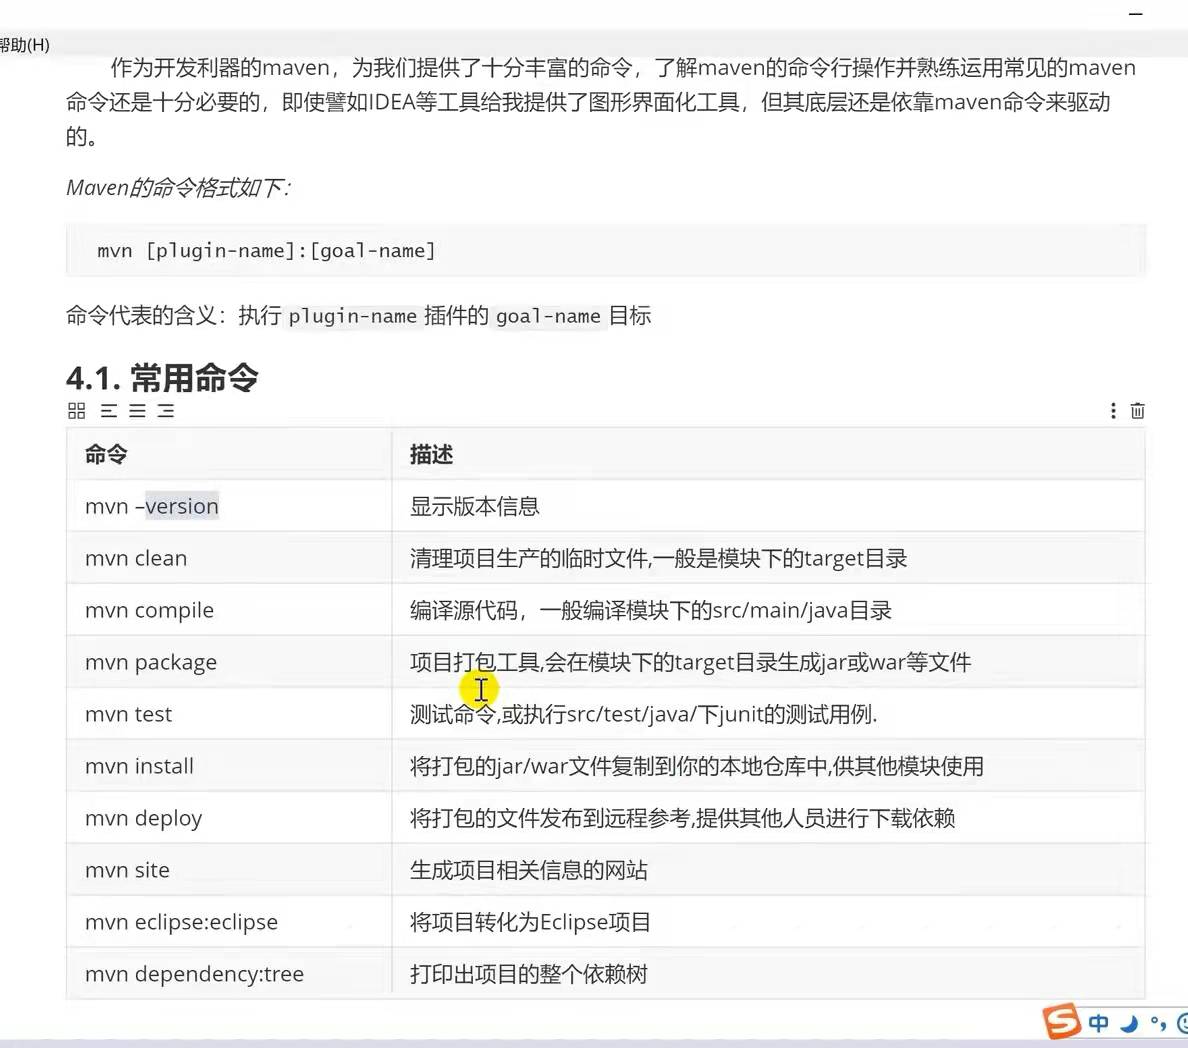
Task: Select the cell 'mvn install'
Action: 229,766
